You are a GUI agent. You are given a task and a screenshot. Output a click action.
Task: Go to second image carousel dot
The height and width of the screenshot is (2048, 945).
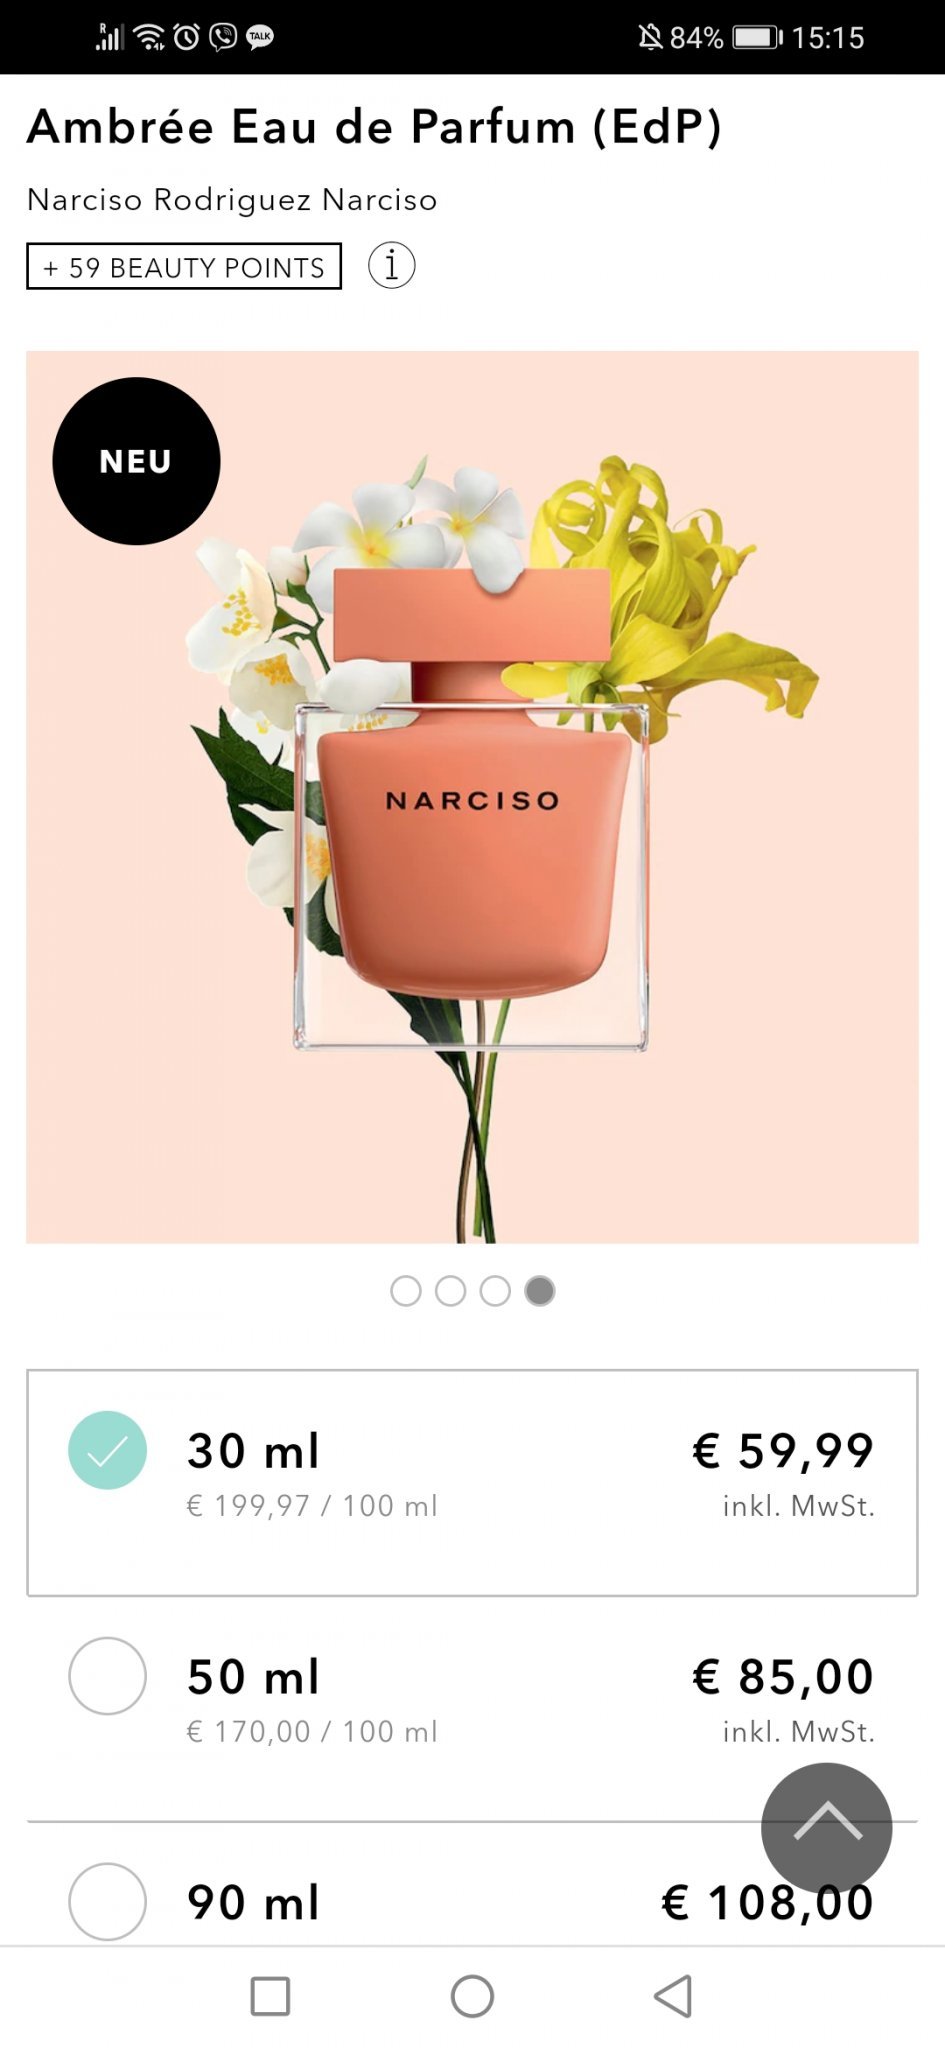pos(450,1291)
